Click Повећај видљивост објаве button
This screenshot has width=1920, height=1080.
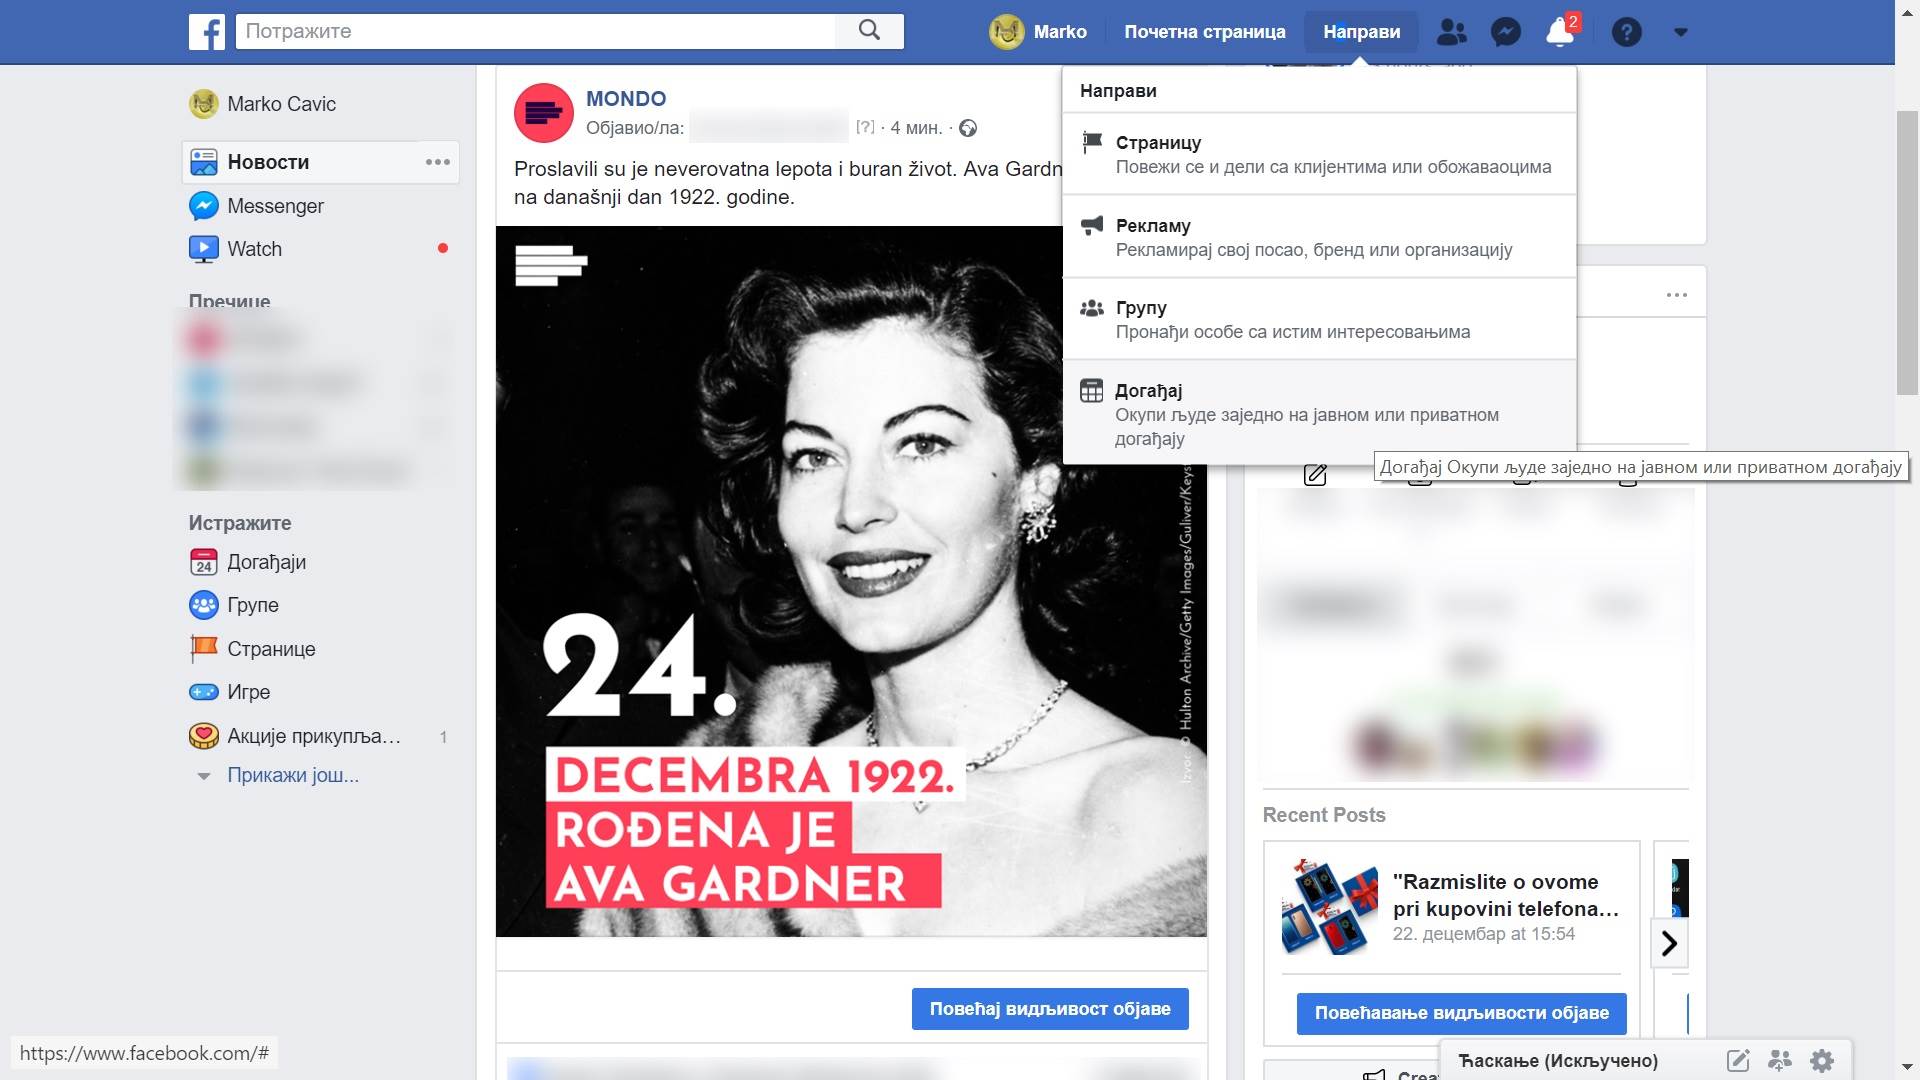pos(1049,1009)
